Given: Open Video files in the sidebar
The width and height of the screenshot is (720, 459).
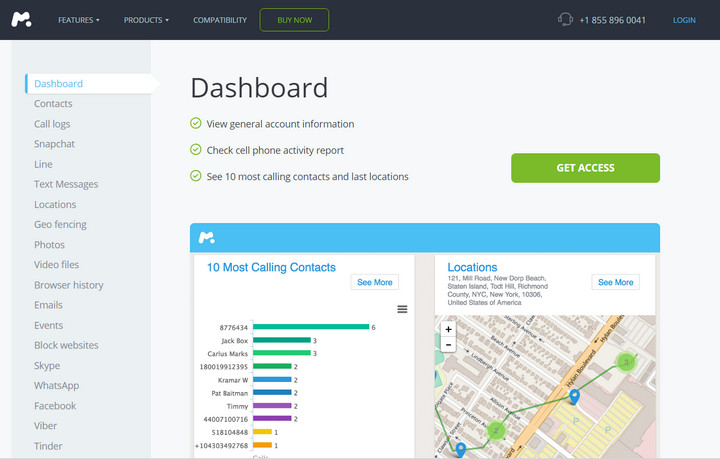Looking at the screenshot, I should coord(56,265).
